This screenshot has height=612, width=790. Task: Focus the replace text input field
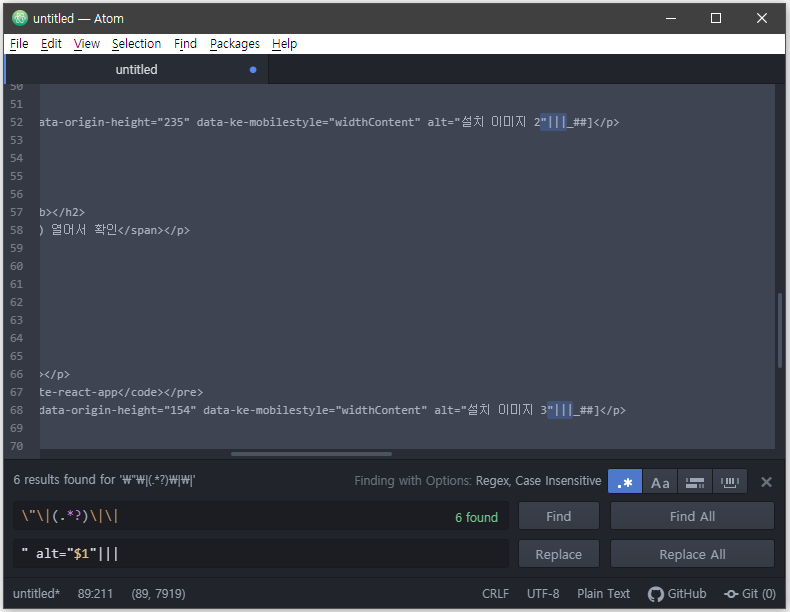coord(260,554)
